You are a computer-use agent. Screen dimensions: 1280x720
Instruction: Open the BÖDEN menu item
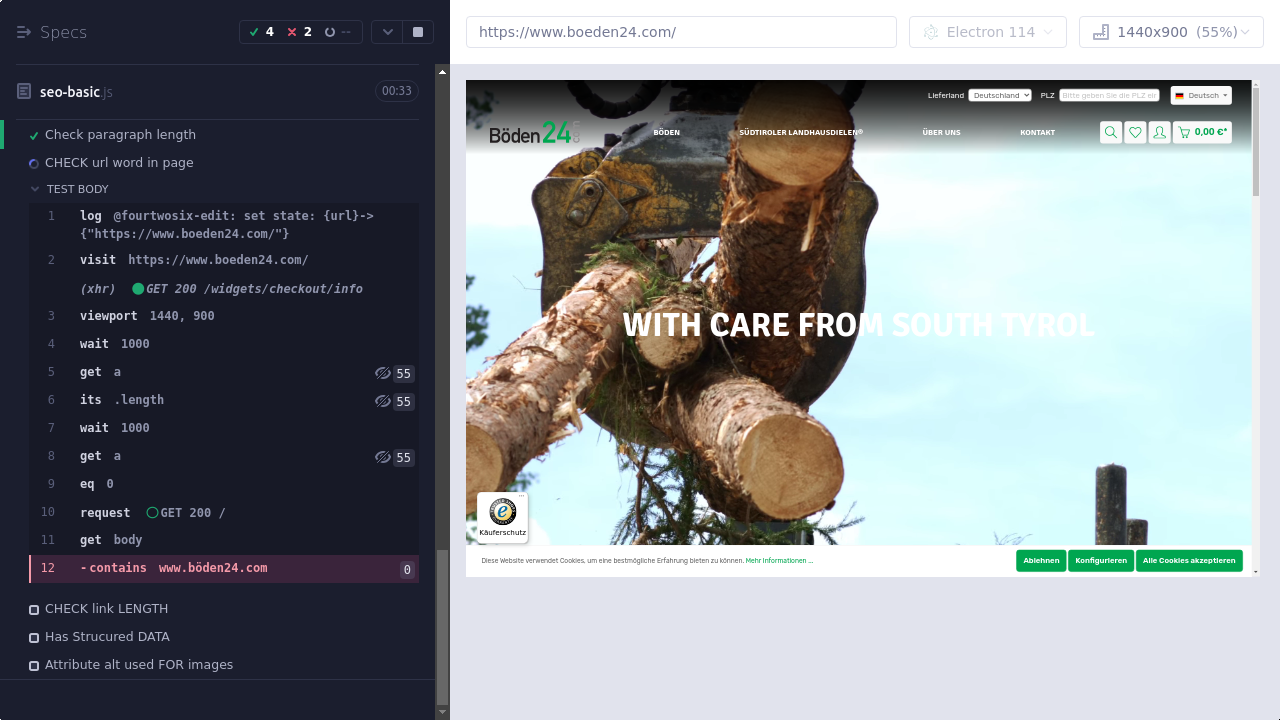pos(666,132)
